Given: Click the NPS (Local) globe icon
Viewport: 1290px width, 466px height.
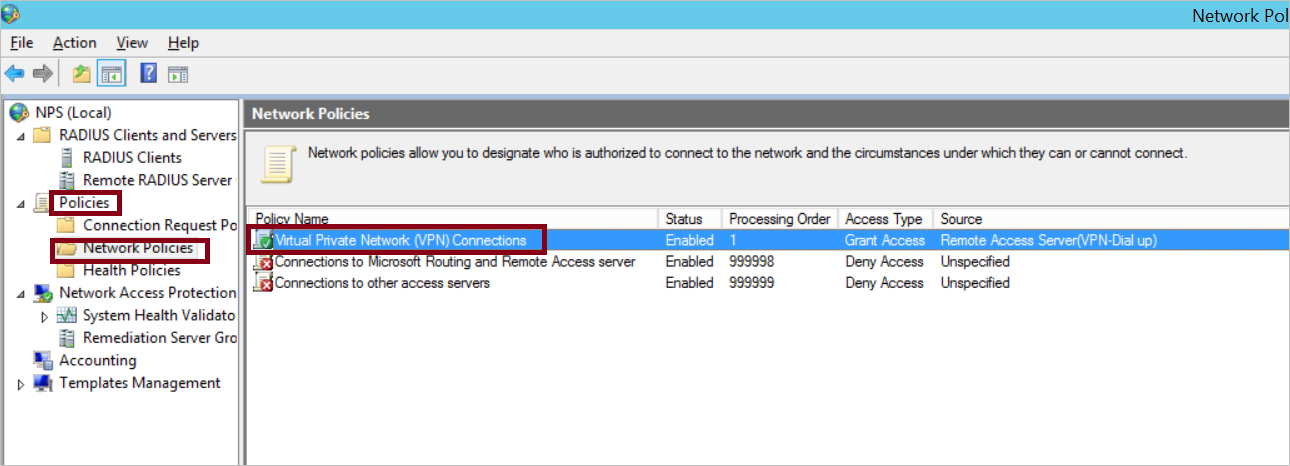Looking at the screenshot, I should click(19, 113).
